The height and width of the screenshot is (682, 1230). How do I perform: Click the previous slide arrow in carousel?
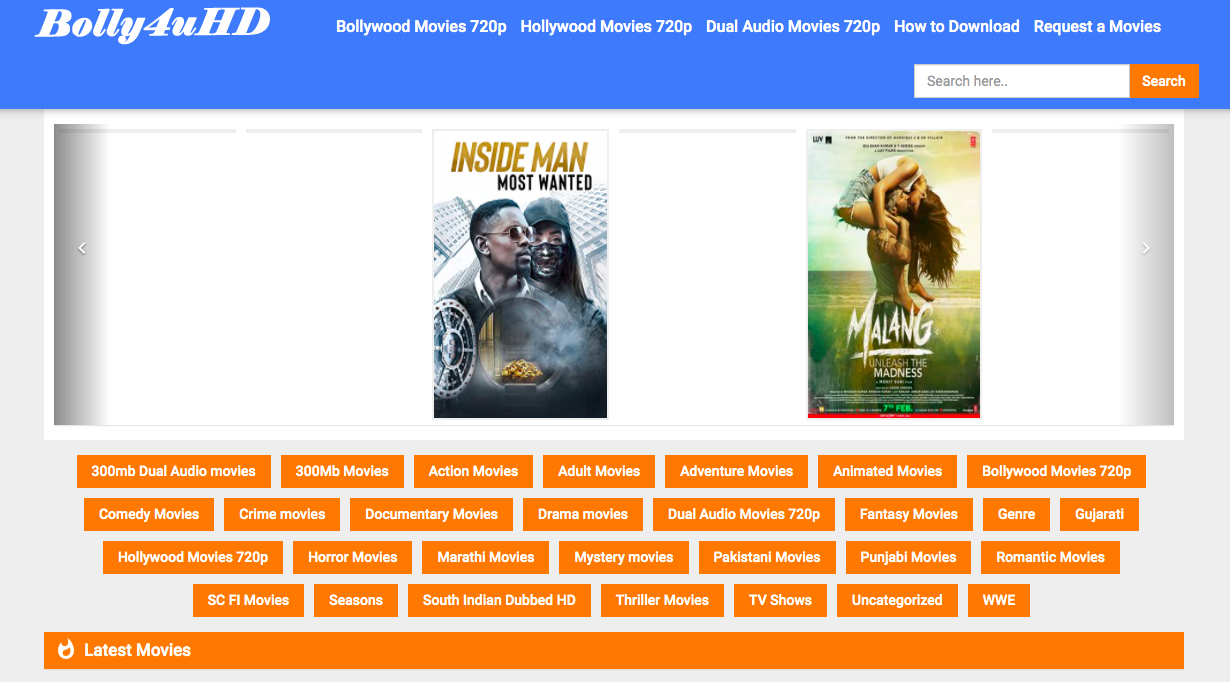[82, 248]
